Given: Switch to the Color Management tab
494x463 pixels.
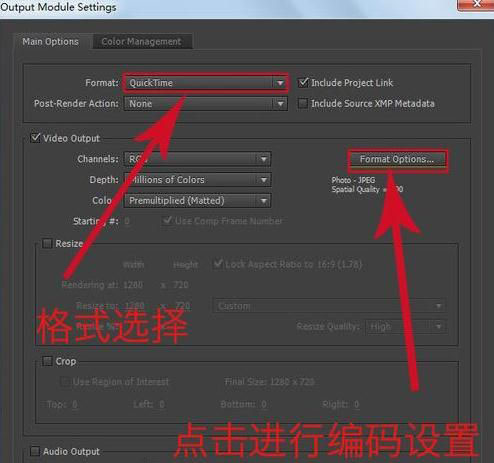Looking at the screenshot, I should tap(142, 42).
